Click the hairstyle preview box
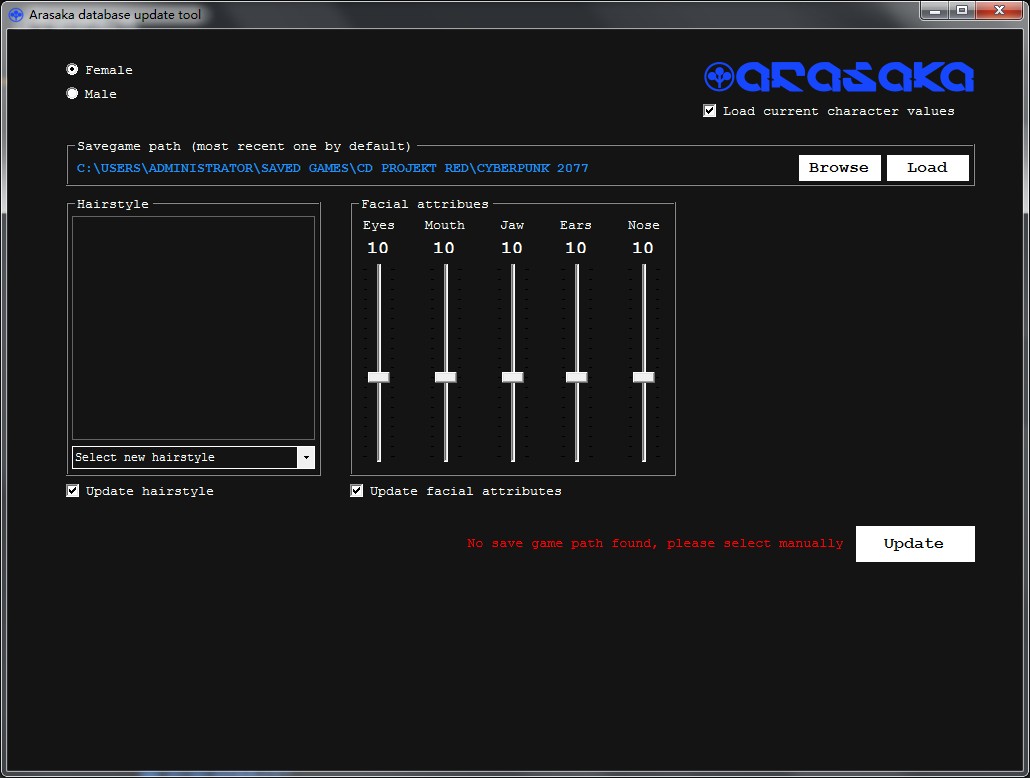 (193, 328)
